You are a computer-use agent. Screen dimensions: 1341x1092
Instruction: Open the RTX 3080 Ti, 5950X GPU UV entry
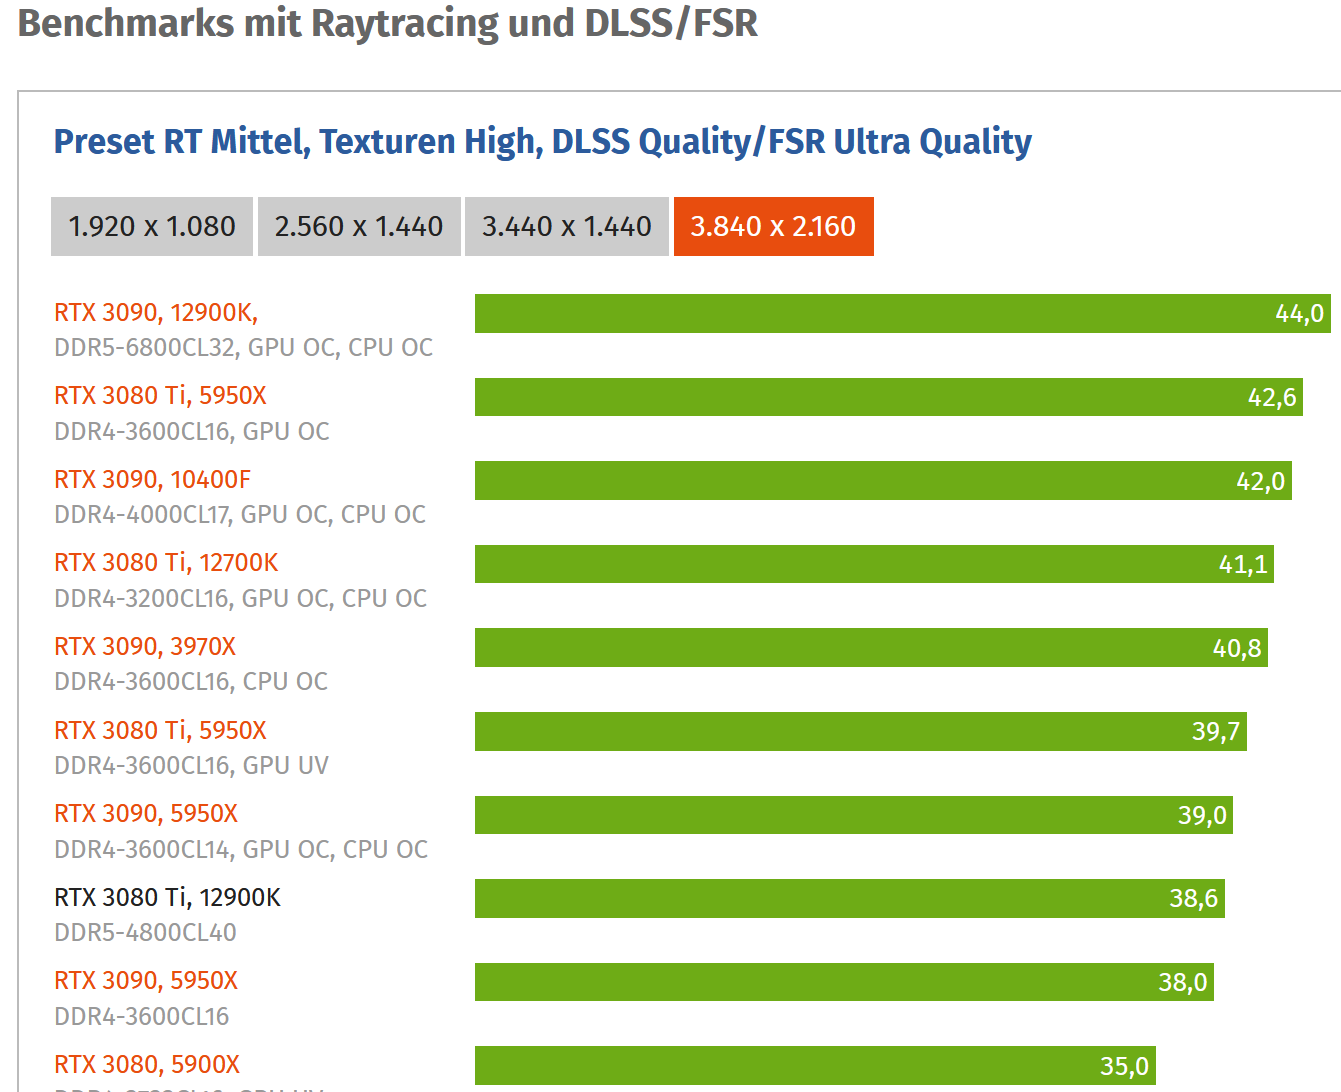point(160,731)
